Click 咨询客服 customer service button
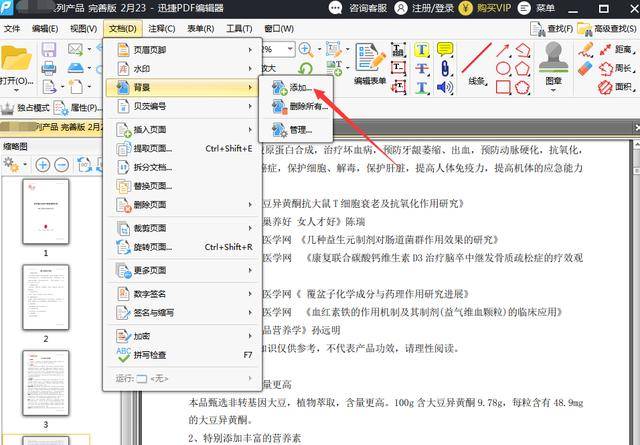640x445 pixels. coord(358,8)
